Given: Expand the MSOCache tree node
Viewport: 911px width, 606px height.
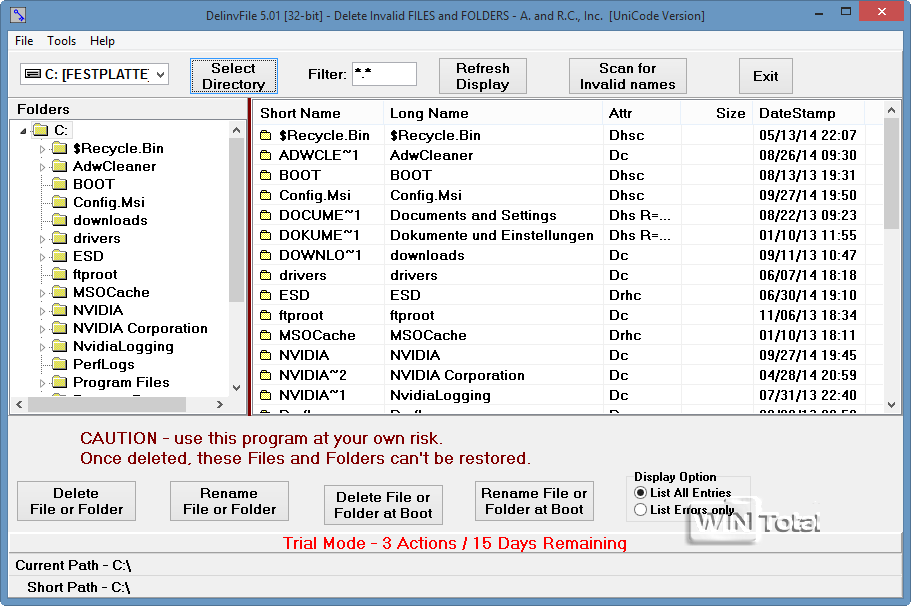Looking at the screenshot, I should pos(42,293).
